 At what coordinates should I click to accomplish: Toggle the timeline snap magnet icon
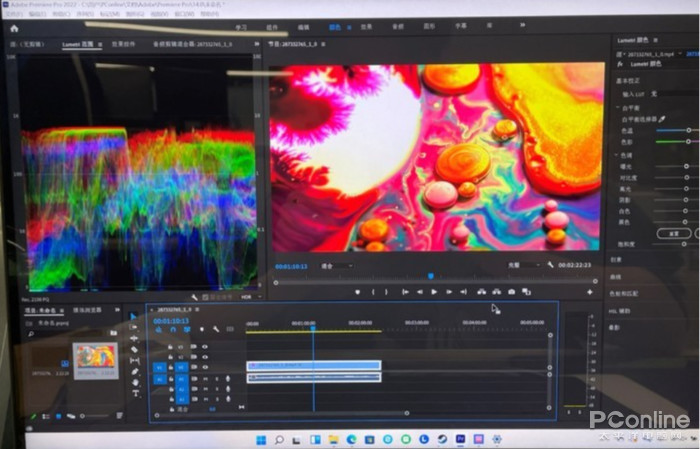pos(172,328)
